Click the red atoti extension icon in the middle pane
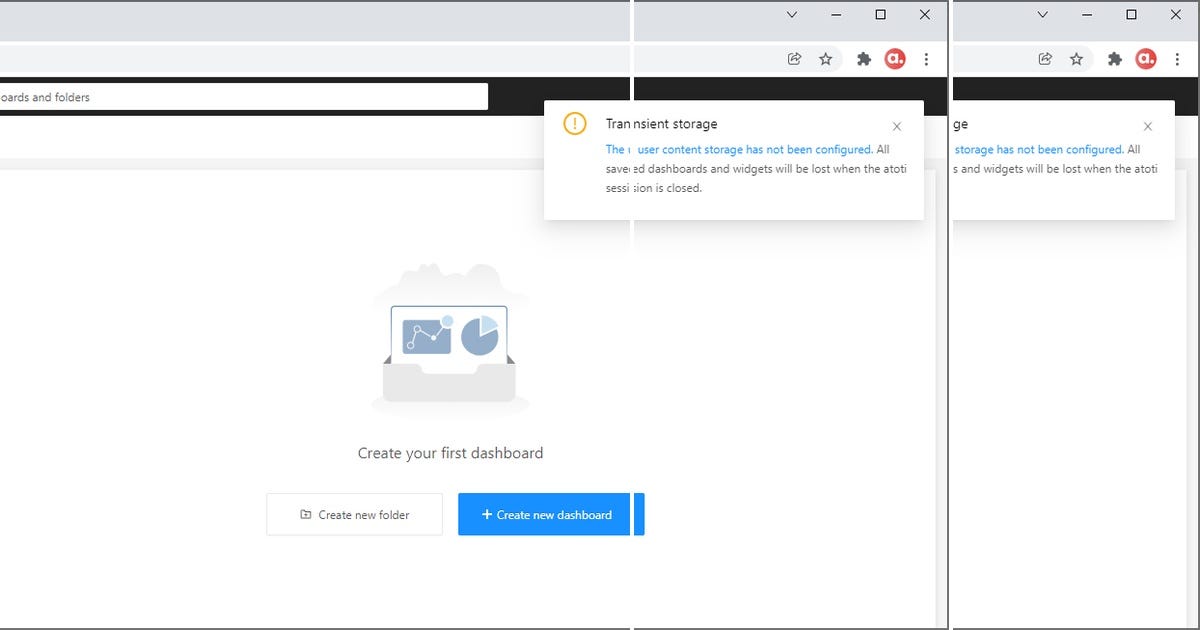The height and width of the screenshot is (630, 1200). 895,59
